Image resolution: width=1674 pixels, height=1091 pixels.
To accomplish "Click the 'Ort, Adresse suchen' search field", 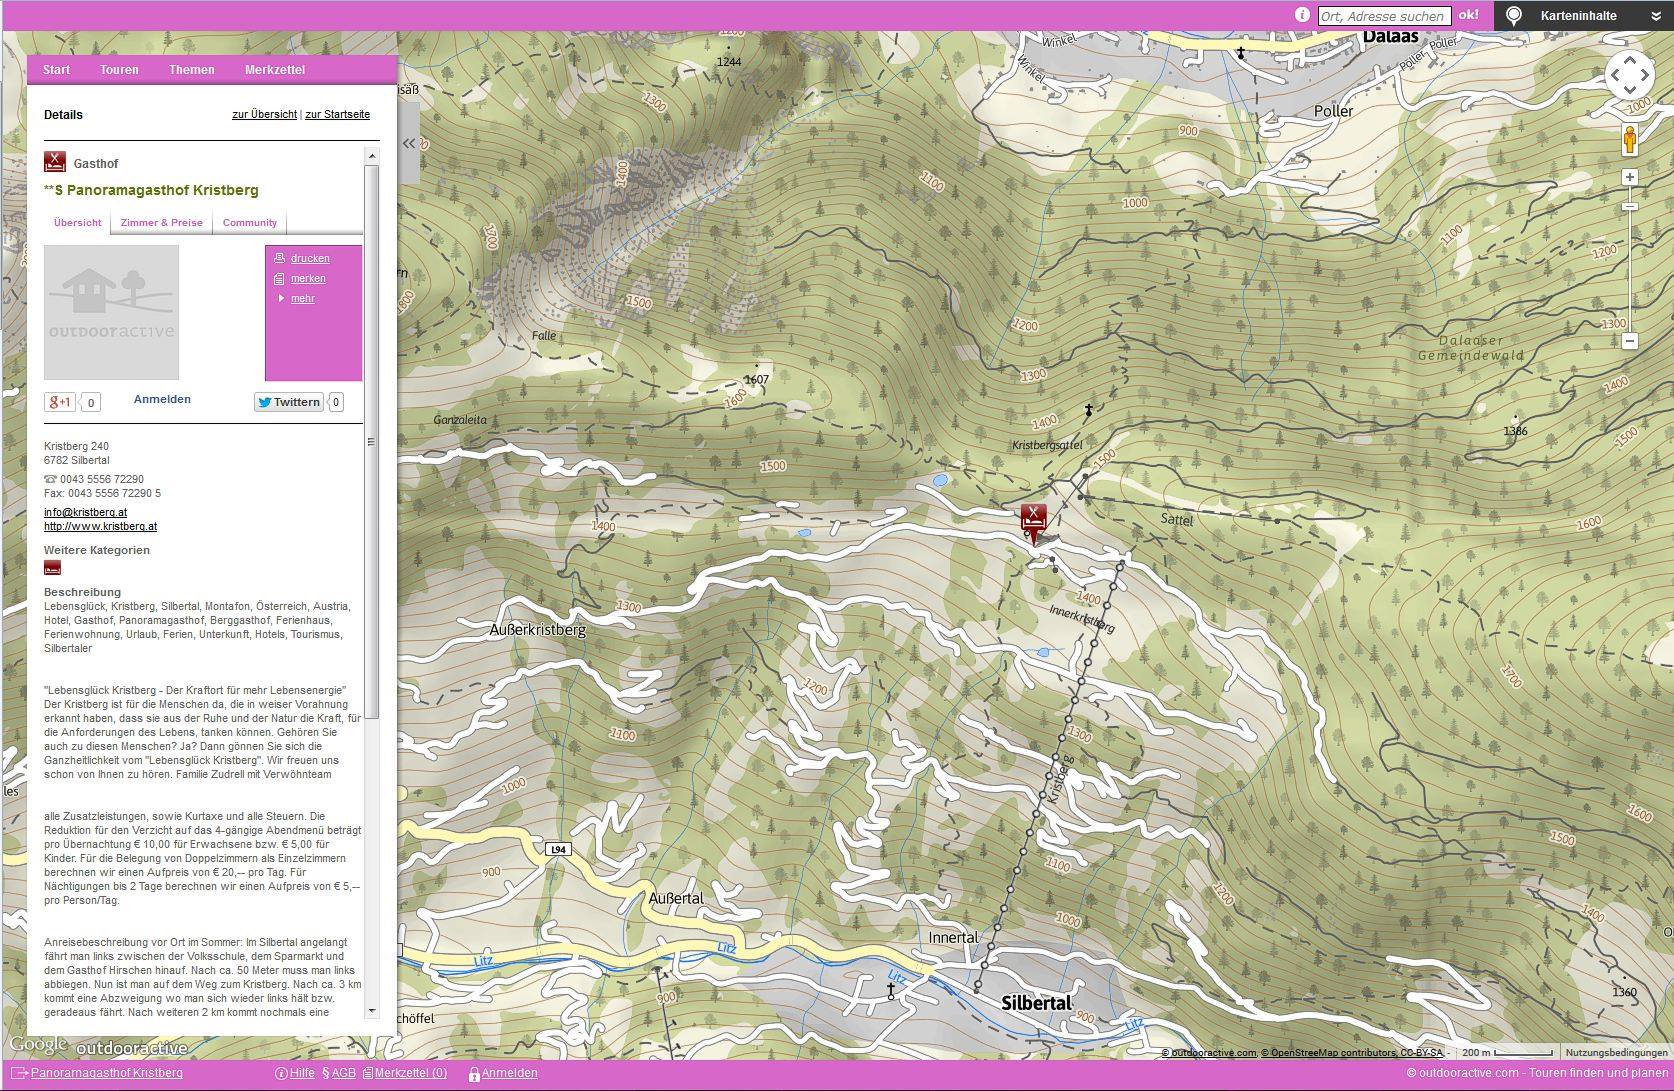I will pos(1383,16).
